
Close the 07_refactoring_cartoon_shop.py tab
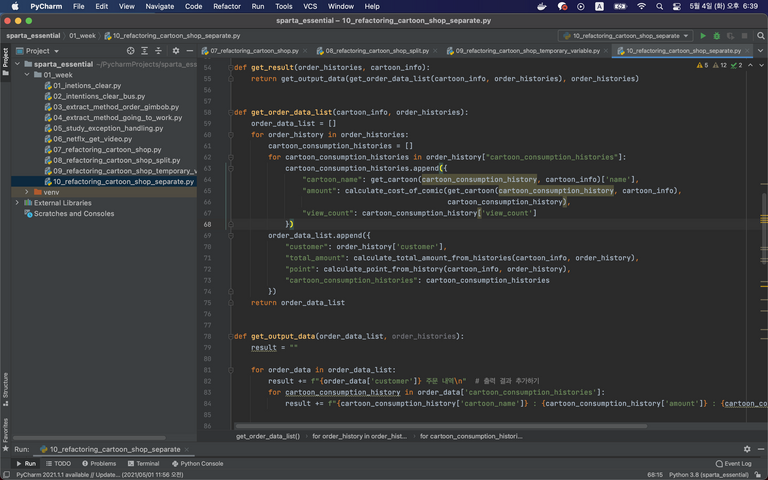[x=305, y=51]
